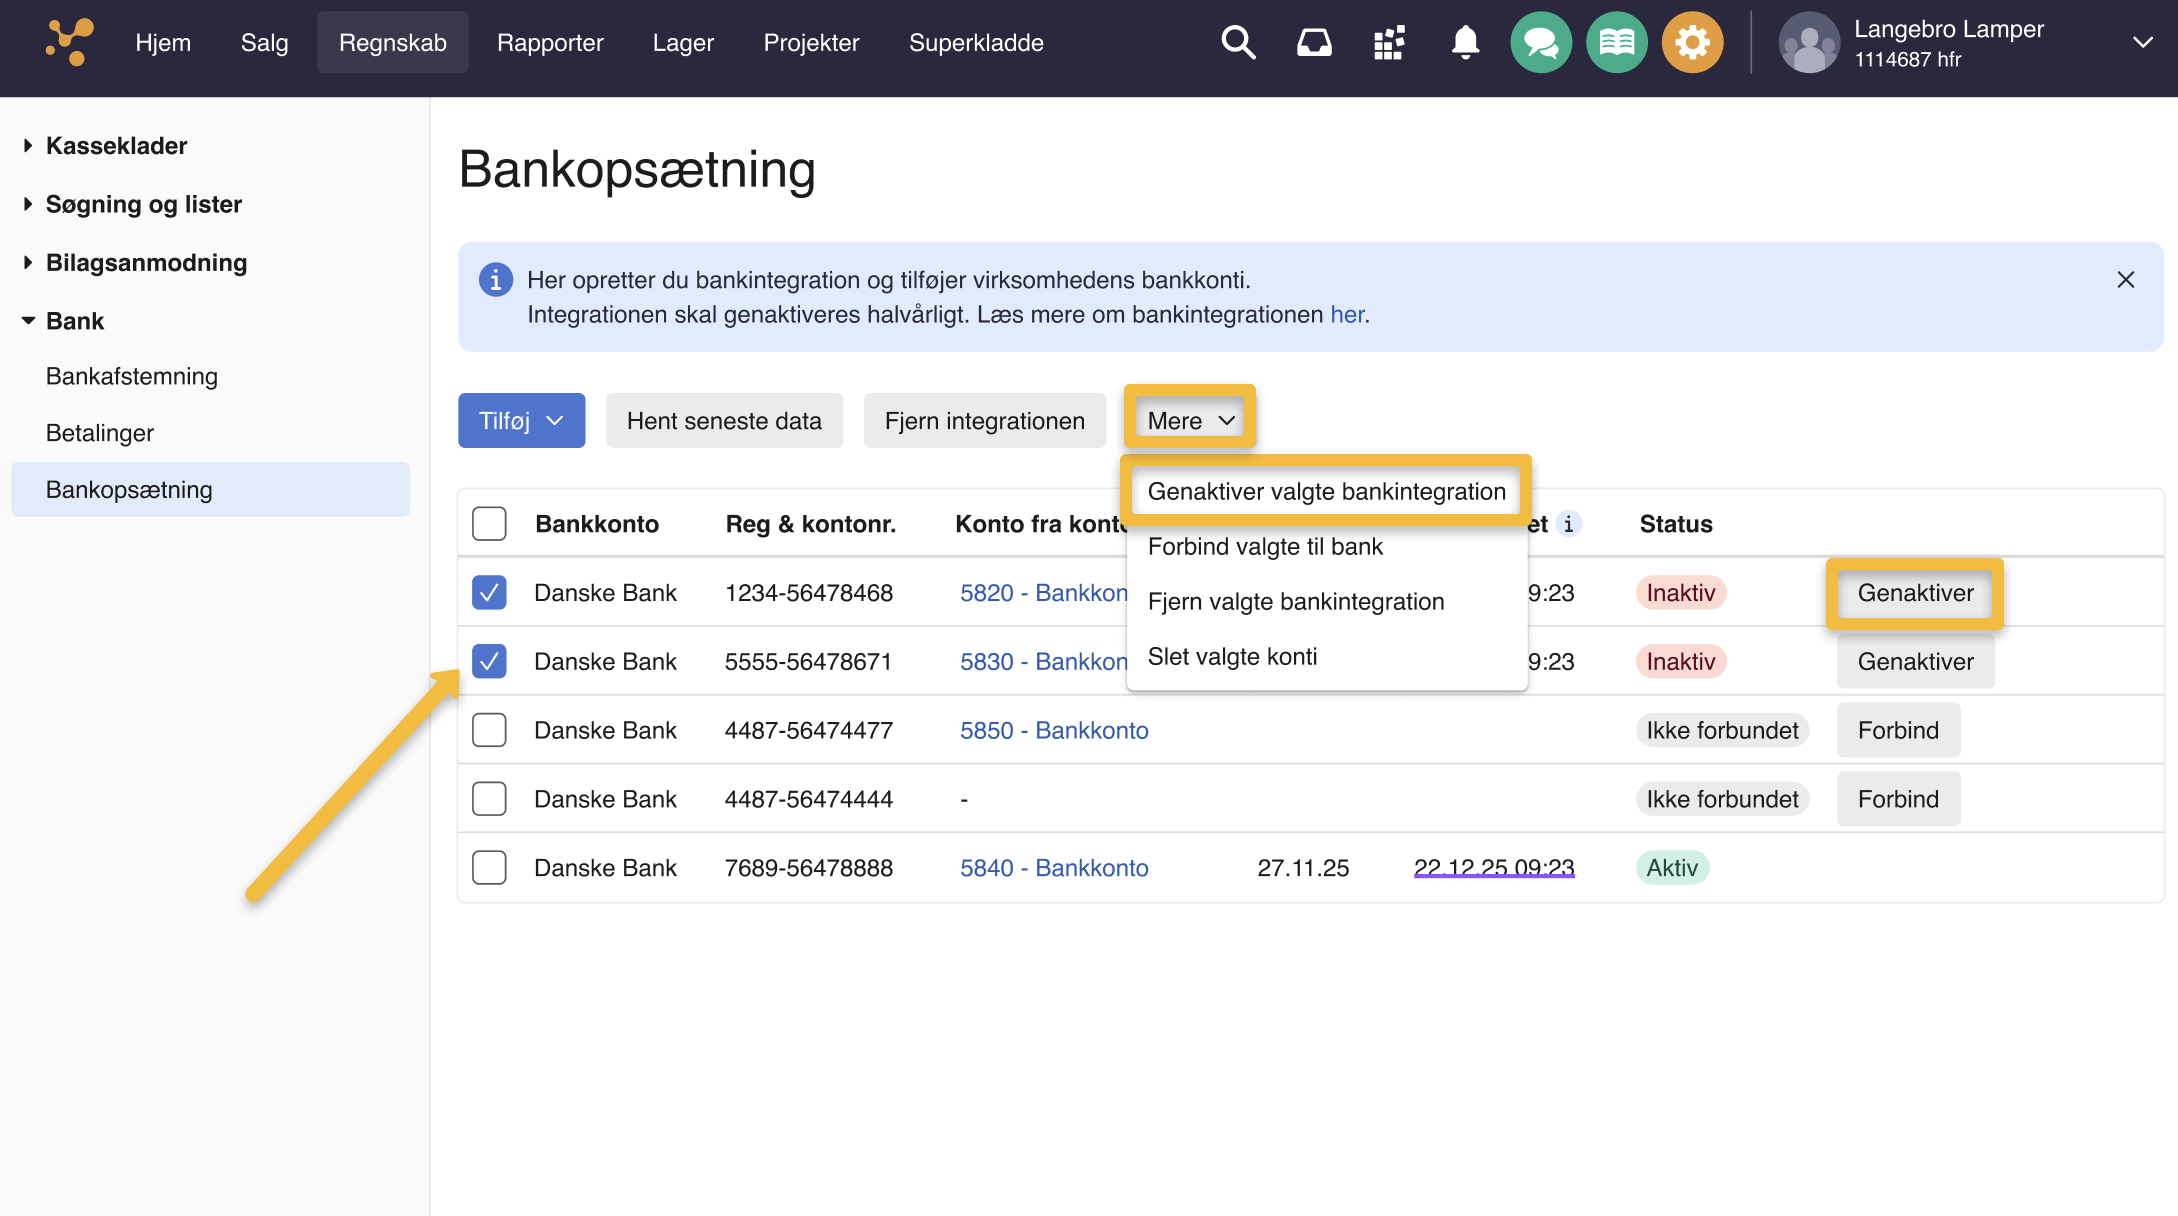Click Forbind for account 4487-56474477
Screen dimensions: 2178x1216
pos(1898,730)
